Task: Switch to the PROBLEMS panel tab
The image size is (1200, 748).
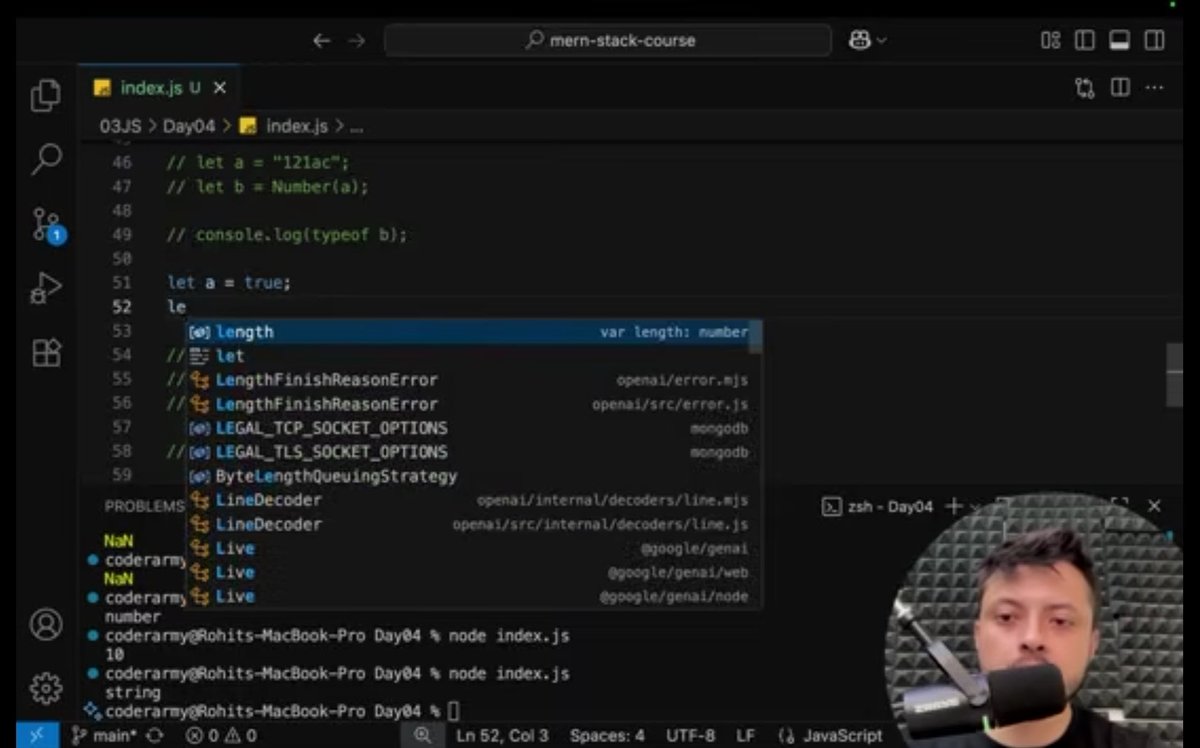Action: pos(144,506)
